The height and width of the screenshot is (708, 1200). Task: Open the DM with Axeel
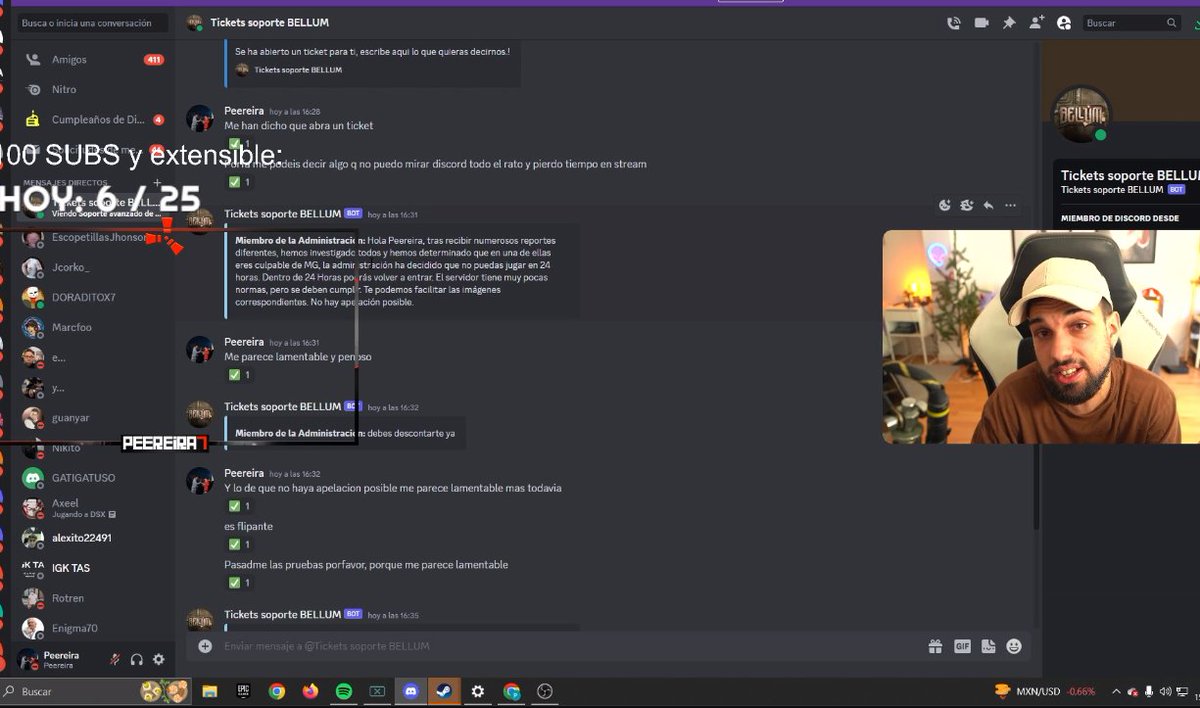(x=93, y=508)
